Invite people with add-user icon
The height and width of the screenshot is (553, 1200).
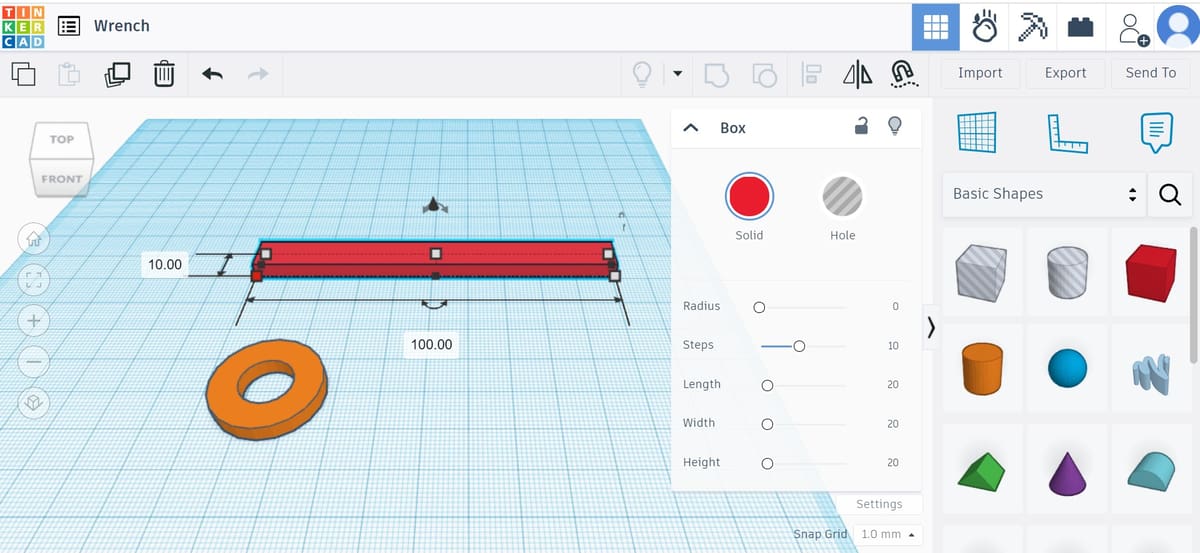point(1133,28)
